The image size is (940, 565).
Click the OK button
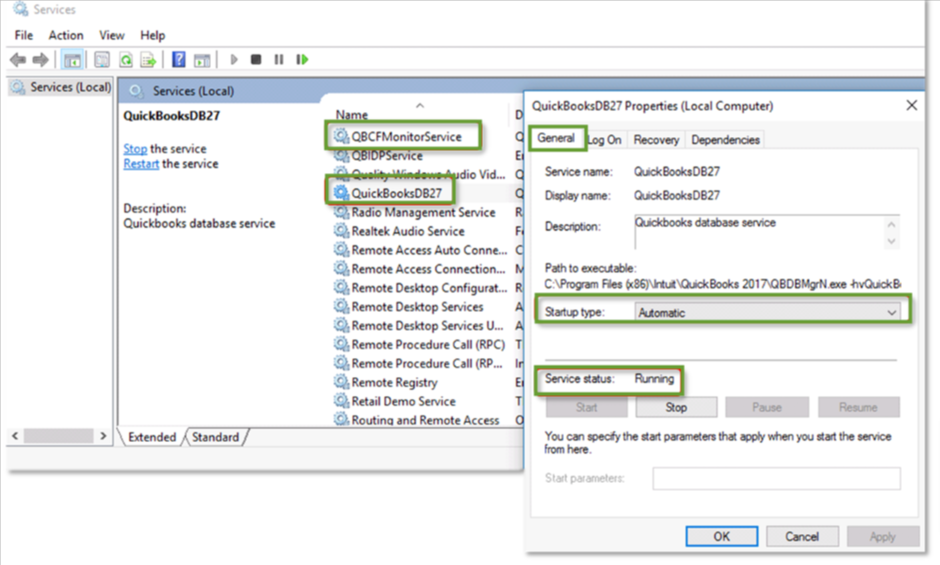[722, 536]
